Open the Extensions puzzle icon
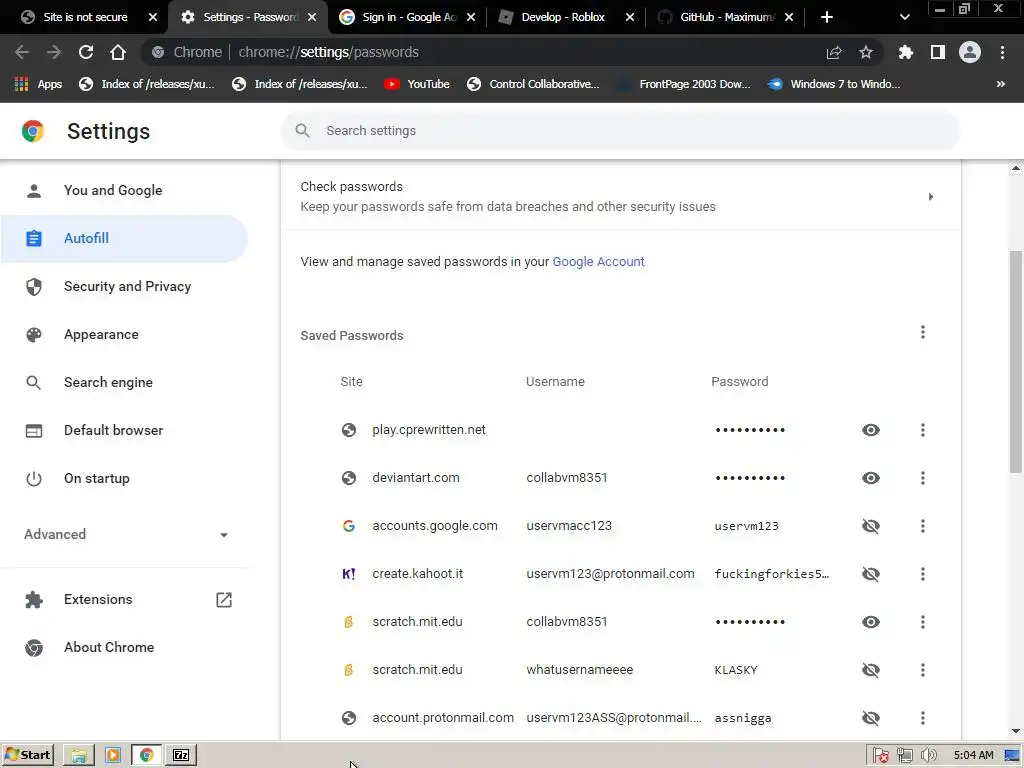Viewport: 1024px width, 768px height. (906, 52)
